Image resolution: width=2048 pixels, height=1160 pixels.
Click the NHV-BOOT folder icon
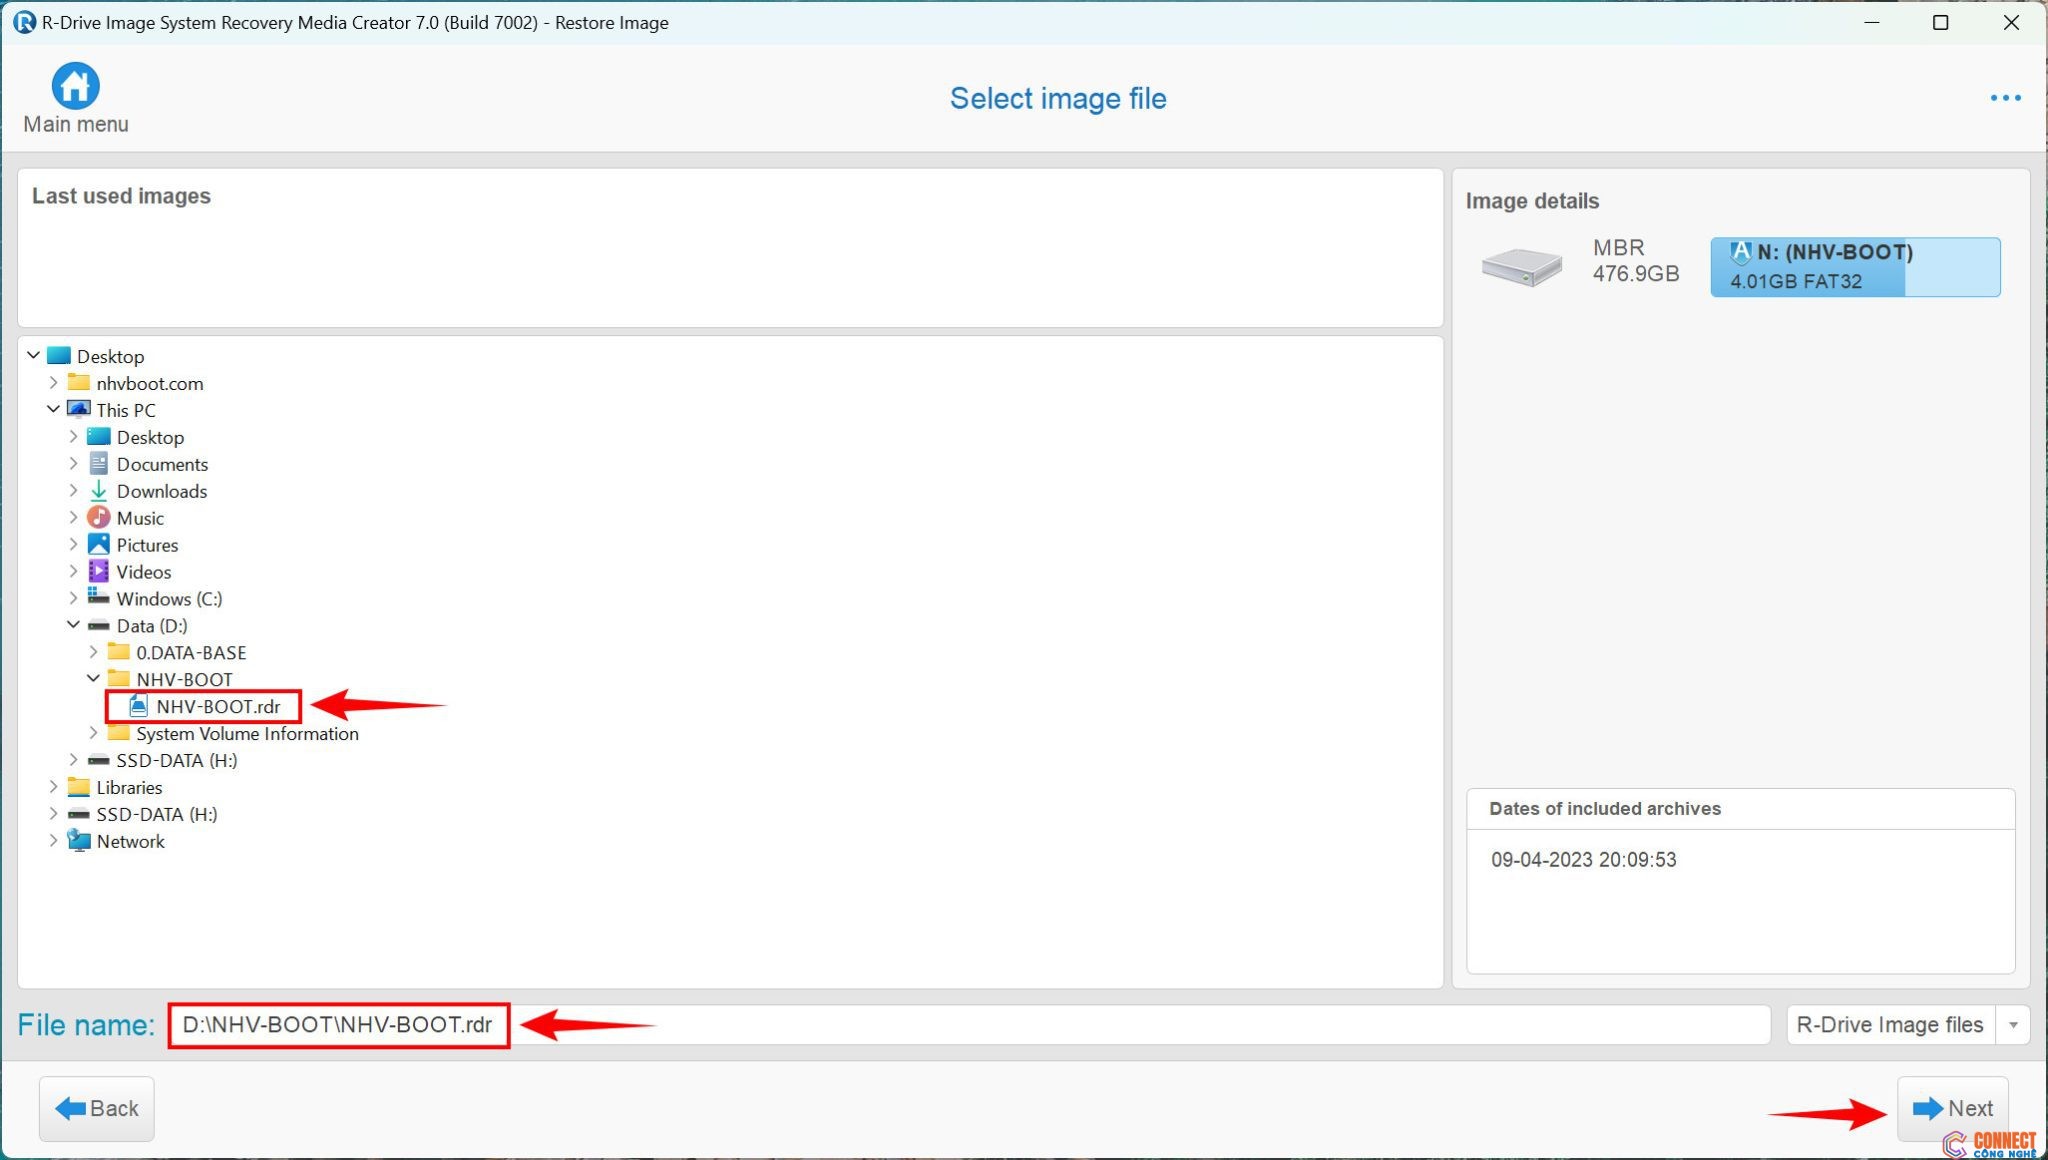tap(118, 679)
